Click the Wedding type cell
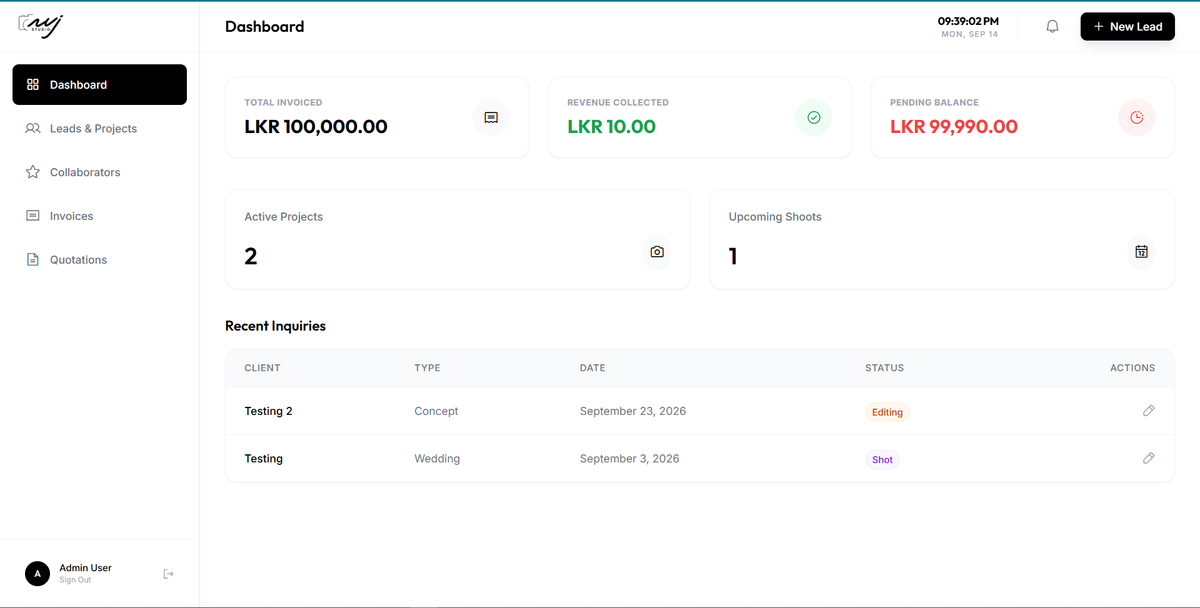Image resolution: width=1200 pixels, height=608 pixels. 437,459
